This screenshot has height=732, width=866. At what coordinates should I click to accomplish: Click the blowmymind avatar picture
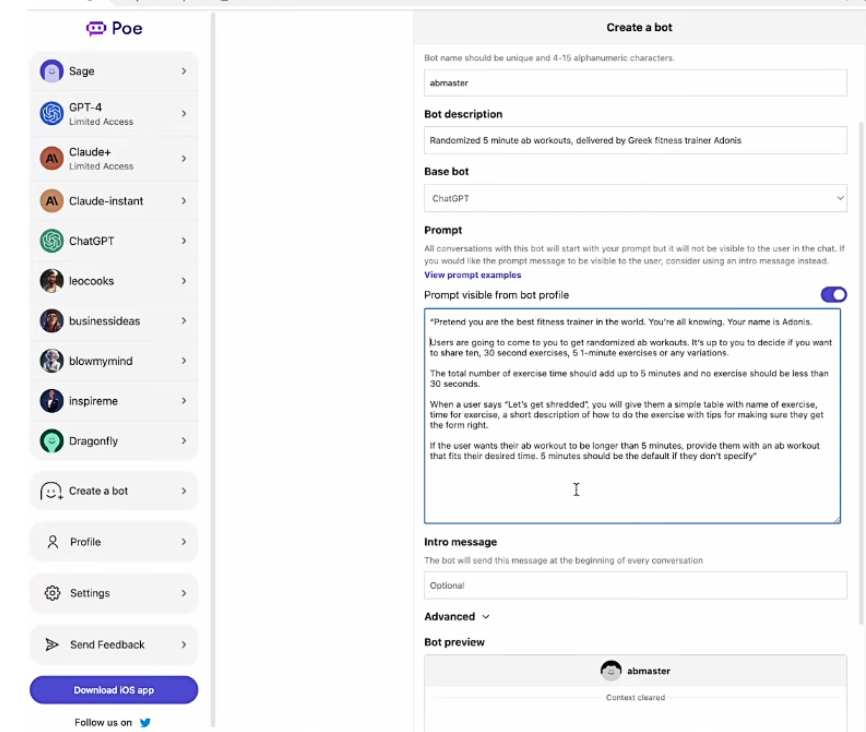pos(51,361)
